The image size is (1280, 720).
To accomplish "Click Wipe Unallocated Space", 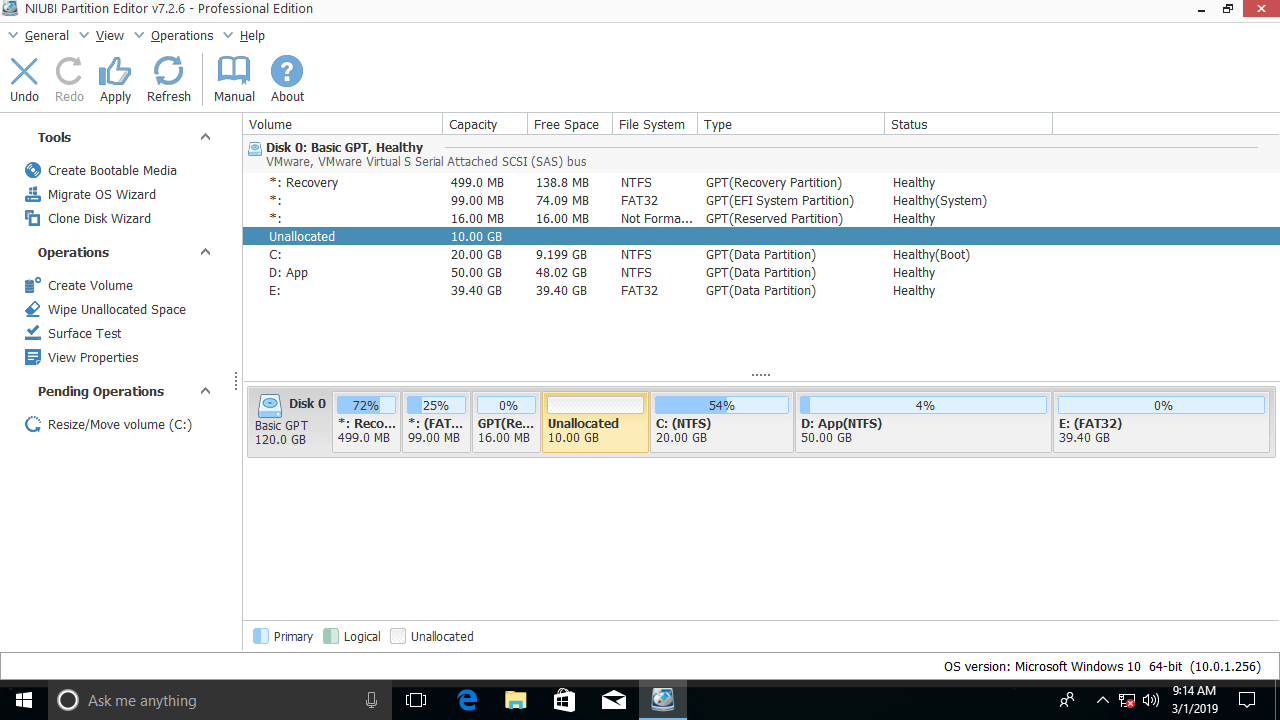I will [x=116, y=310].
